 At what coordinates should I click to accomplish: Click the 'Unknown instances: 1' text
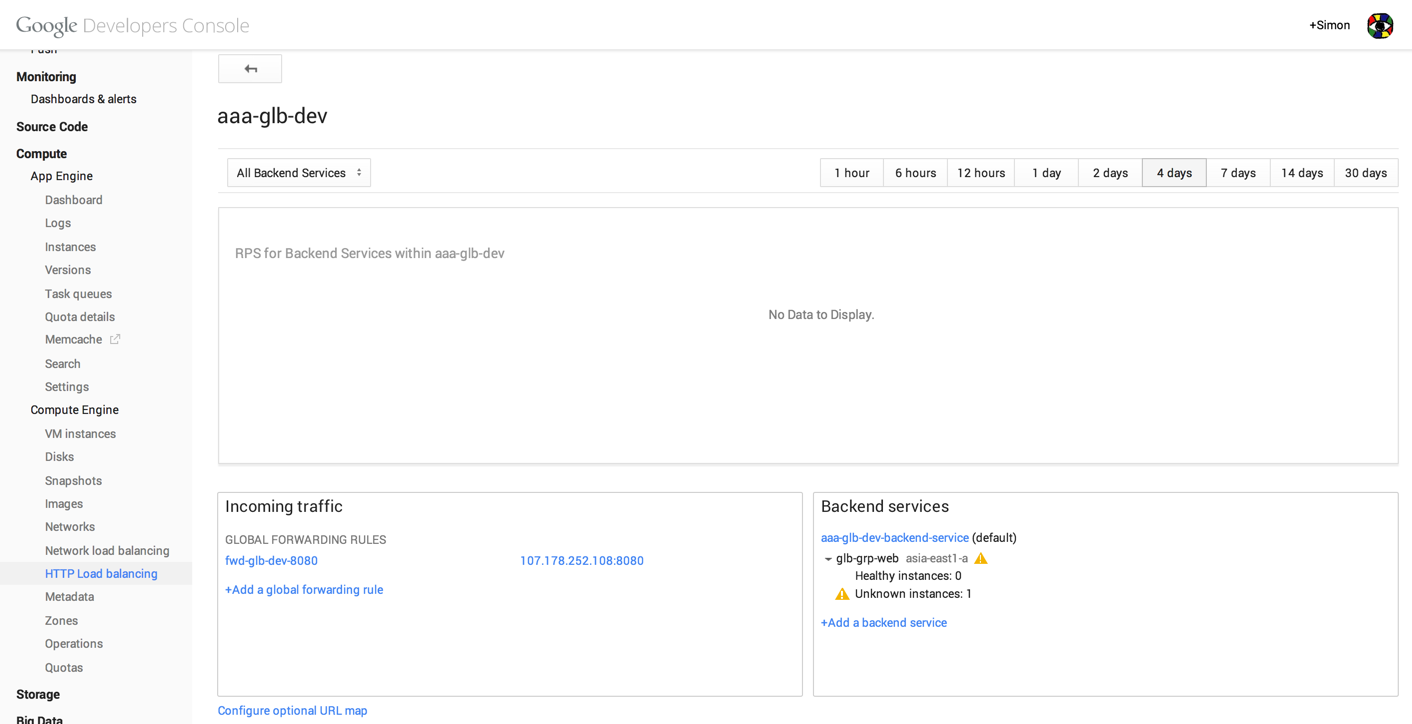(x=913, y=594)
